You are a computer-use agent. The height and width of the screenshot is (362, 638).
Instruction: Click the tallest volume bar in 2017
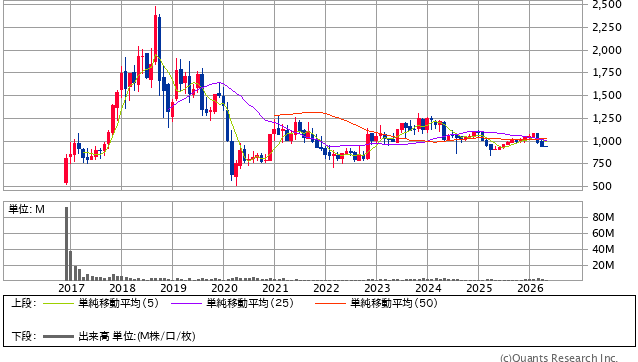(x=67, y=244)
